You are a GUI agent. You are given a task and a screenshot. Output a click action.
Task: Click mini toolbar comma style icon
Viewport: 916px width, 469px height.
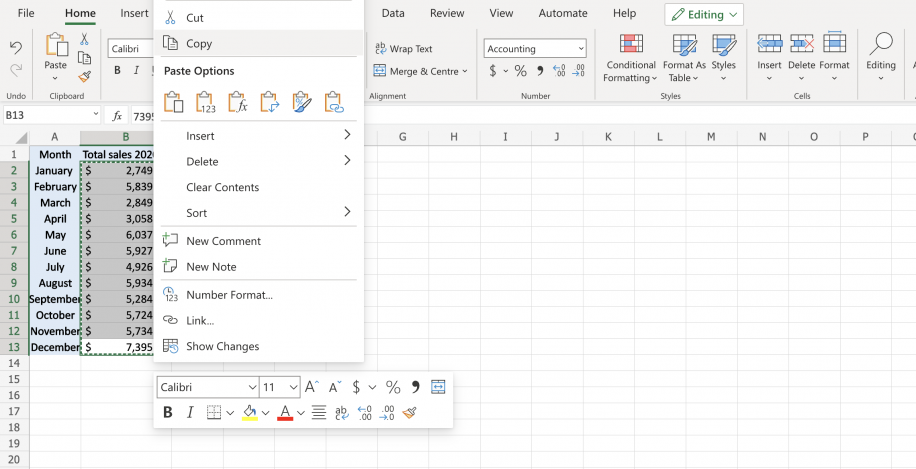point(415,387)
